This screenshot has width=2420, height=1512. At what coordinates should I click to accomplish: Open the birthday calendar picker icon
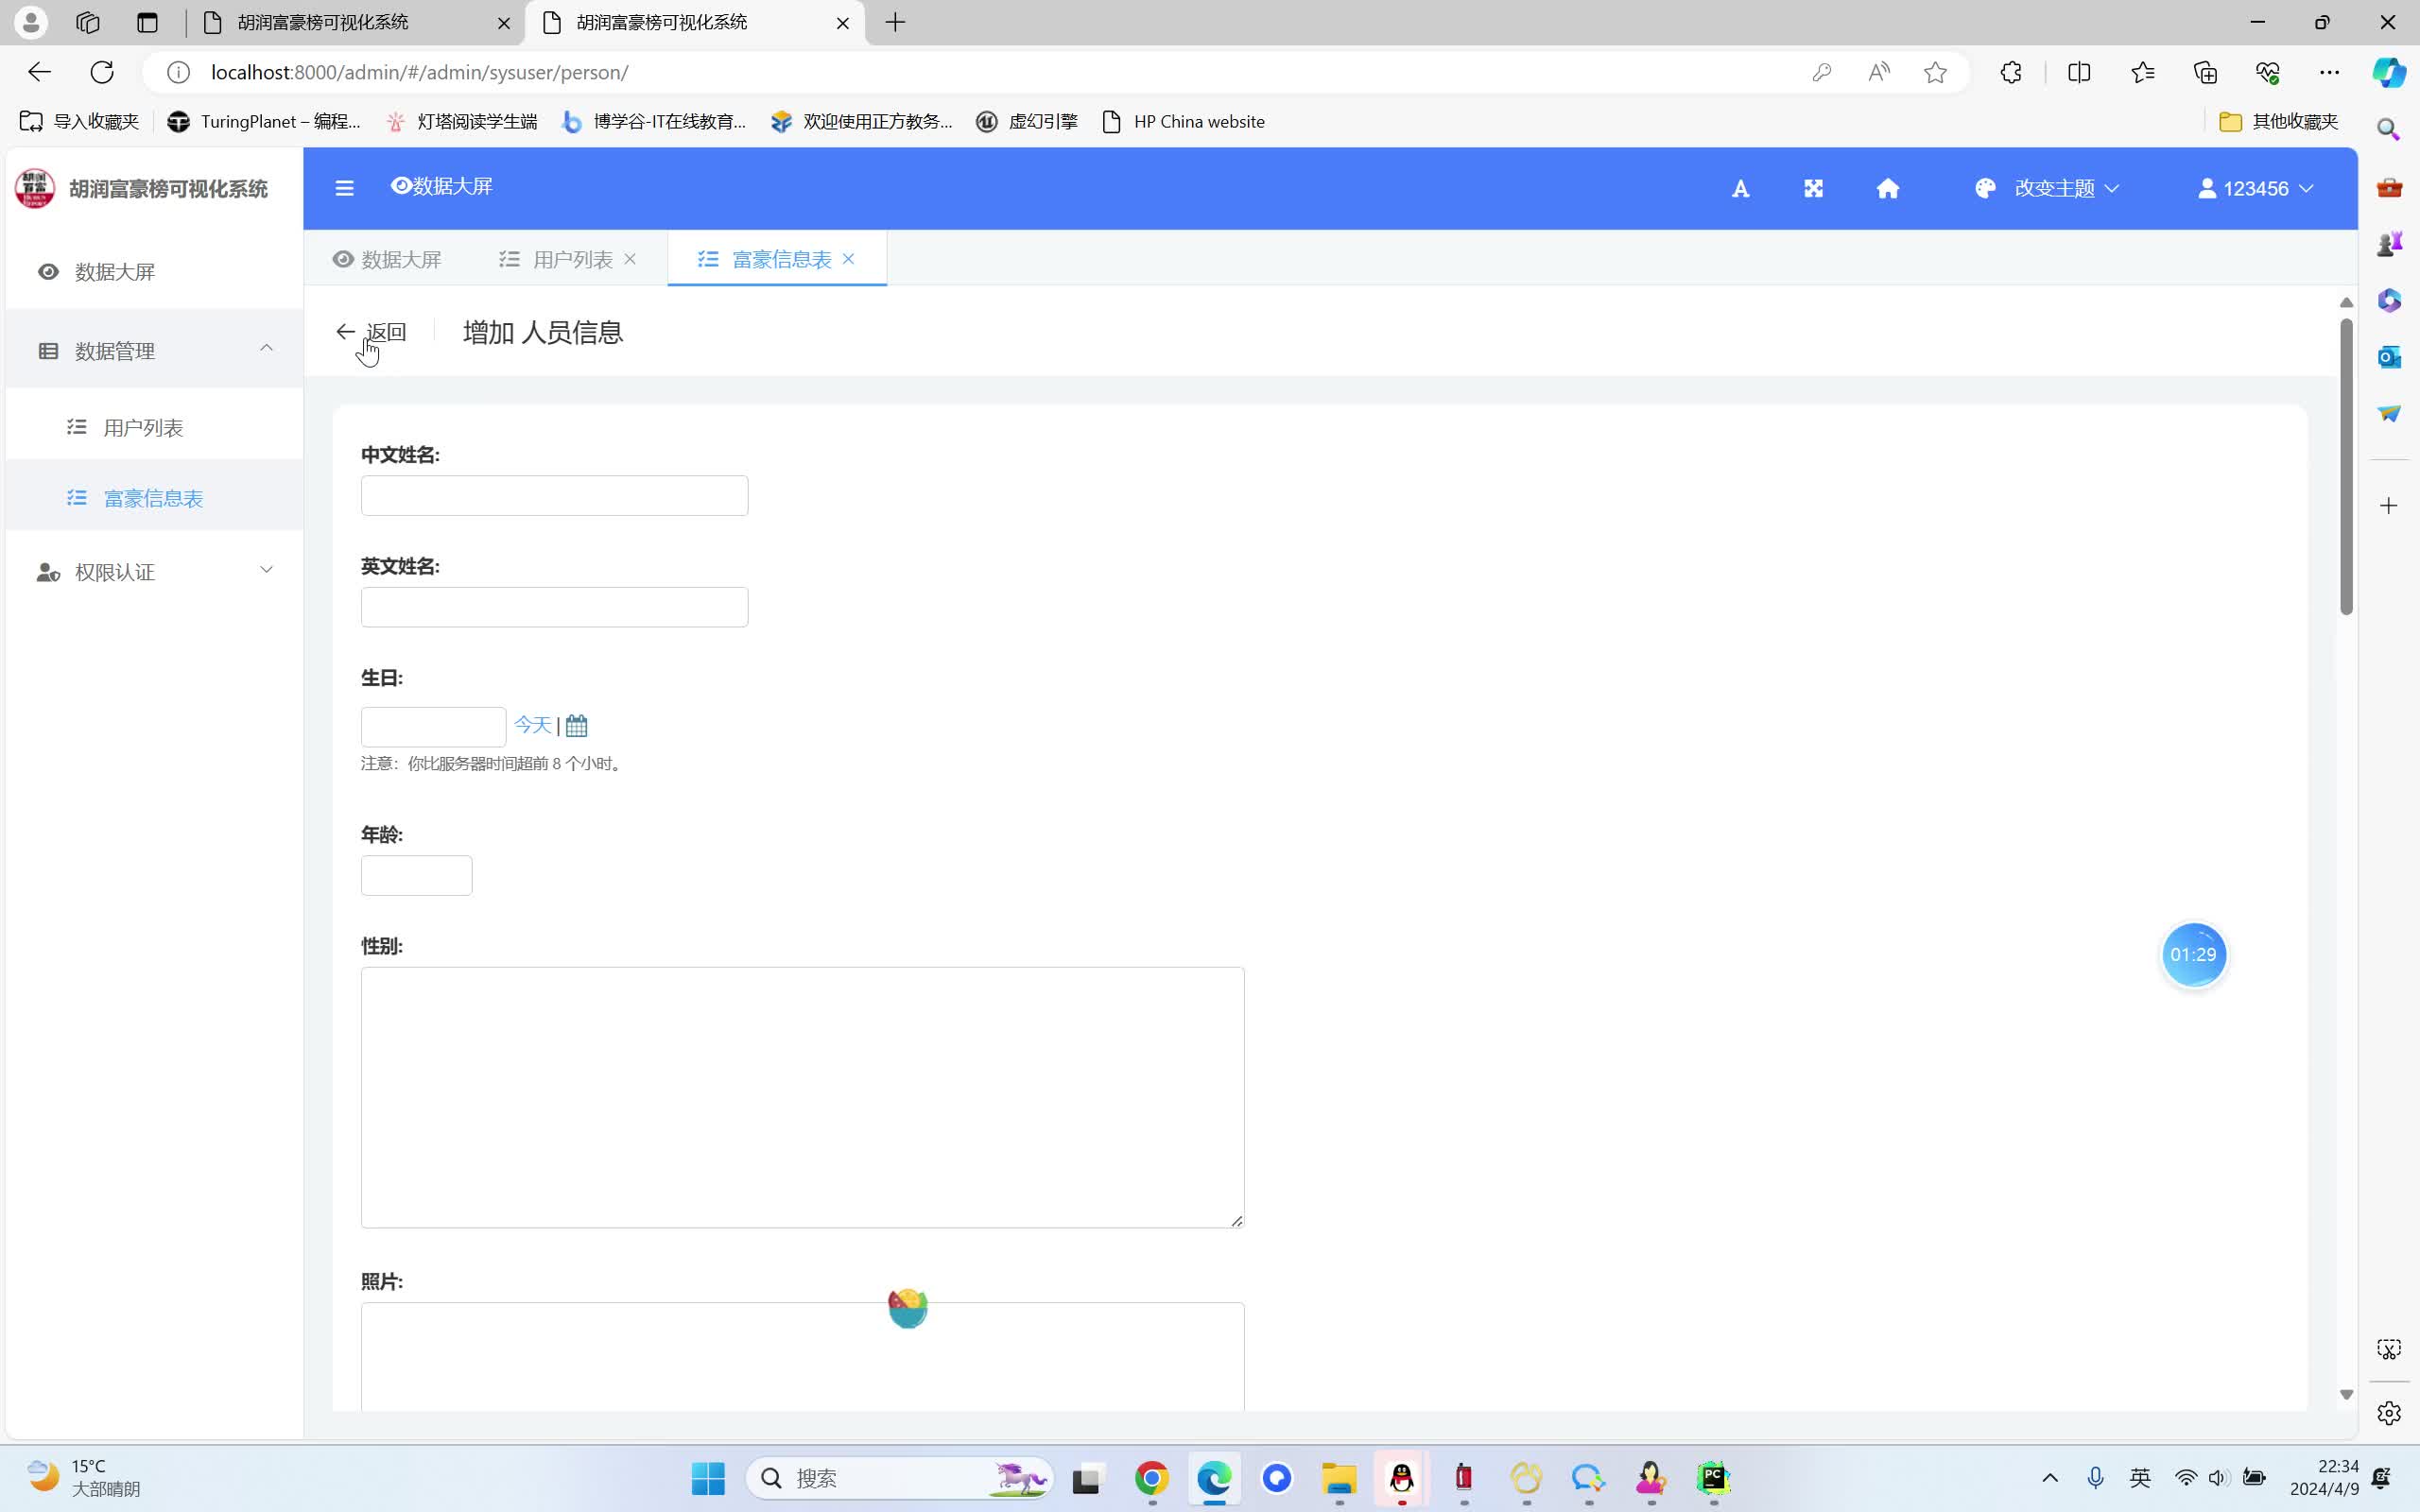point(577,725)
